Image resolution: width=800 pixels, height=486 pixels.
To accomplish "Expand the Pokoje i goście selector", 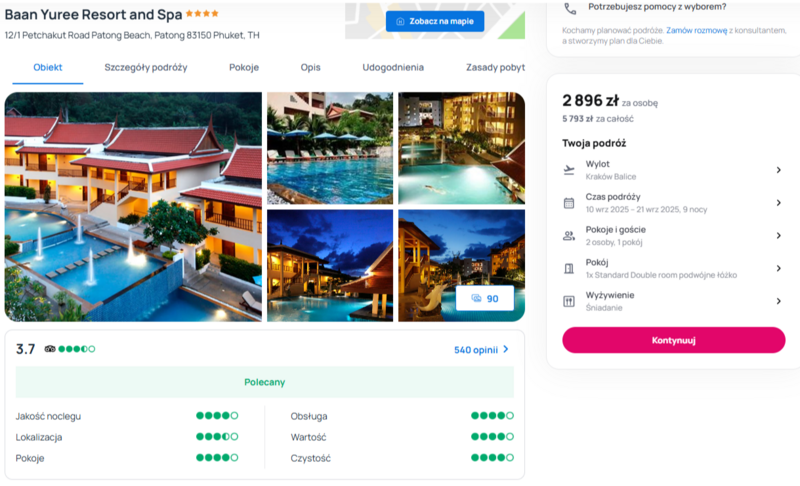I will point(673,236).
